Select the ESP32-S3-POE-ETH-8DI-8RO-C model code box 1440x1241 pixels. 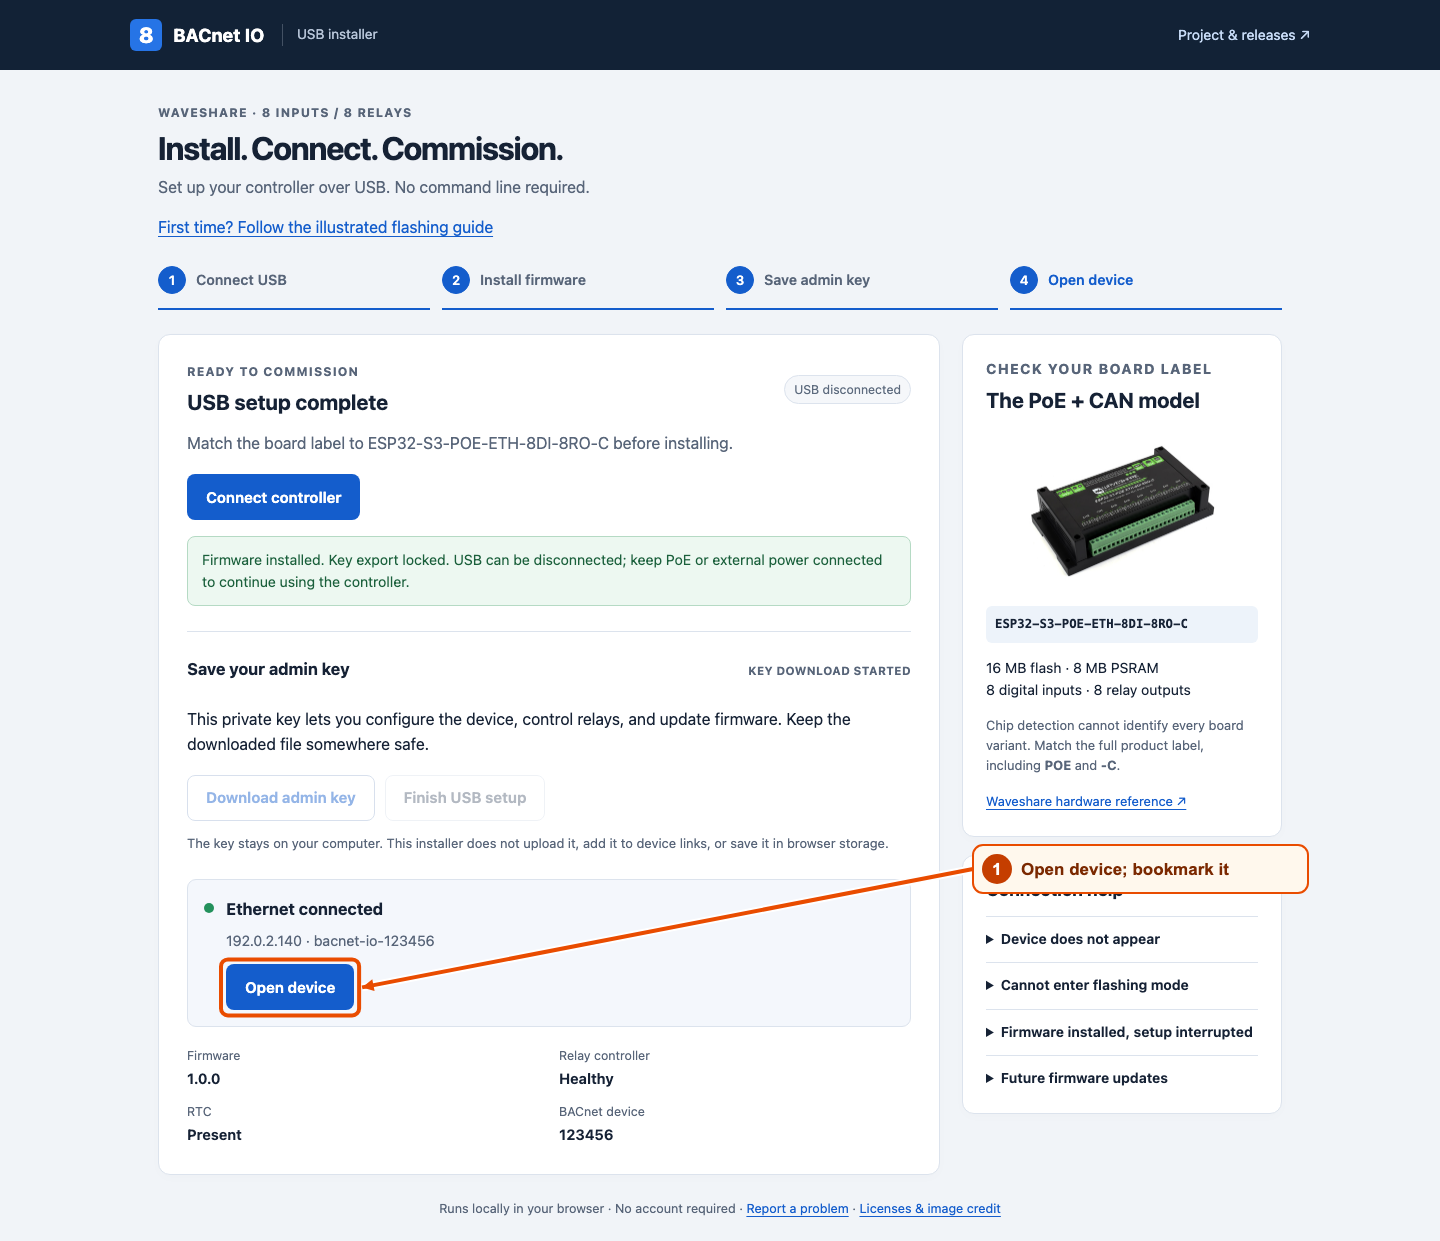coord(1122,624)
